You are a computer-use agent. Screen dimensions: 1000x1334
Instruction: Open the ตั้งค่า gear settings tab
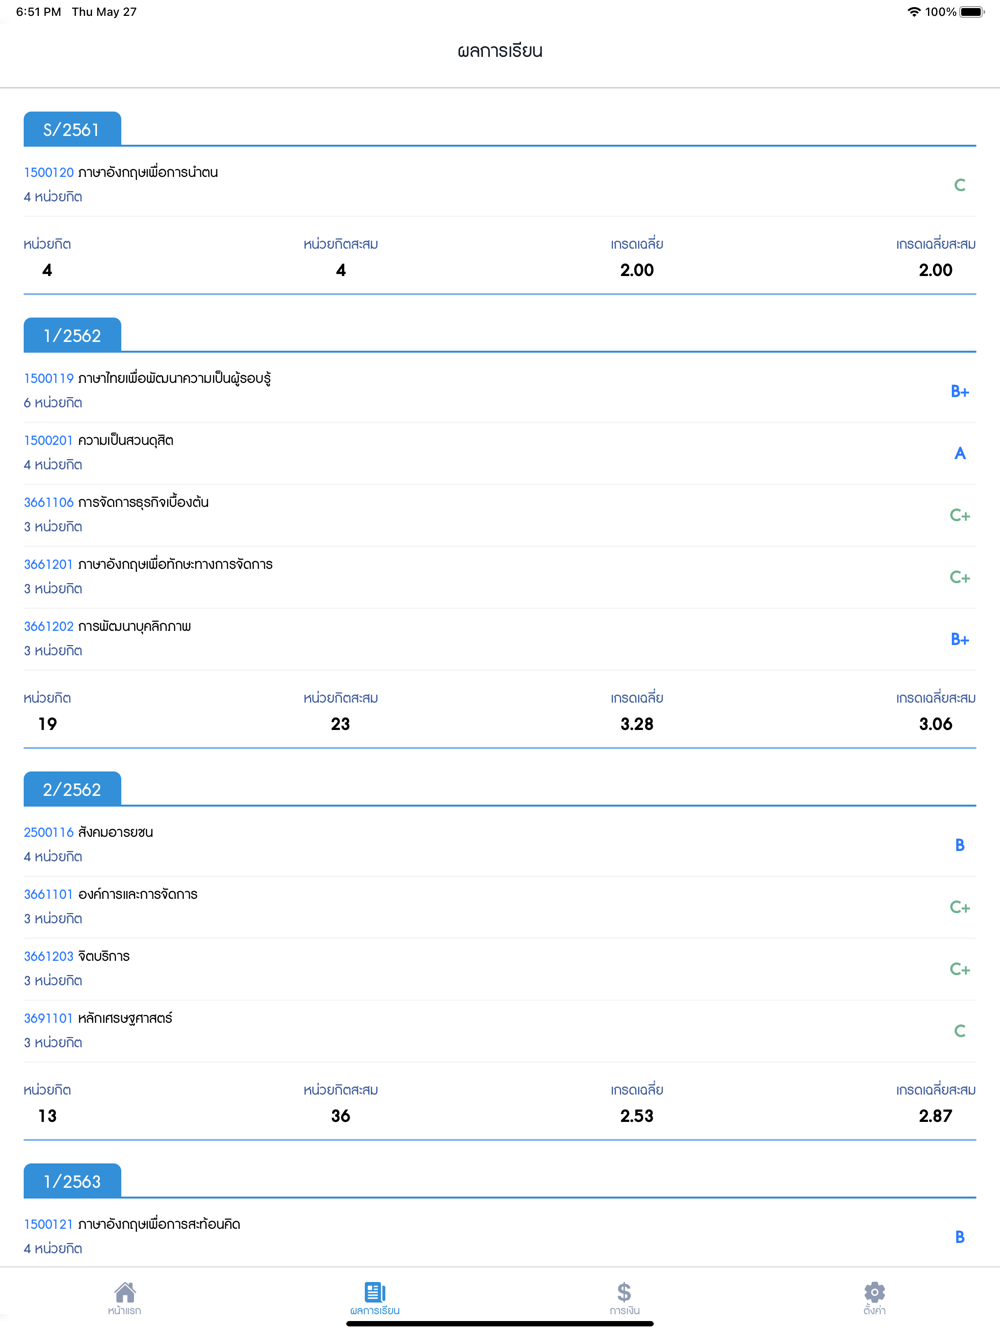coord(874,1298)
